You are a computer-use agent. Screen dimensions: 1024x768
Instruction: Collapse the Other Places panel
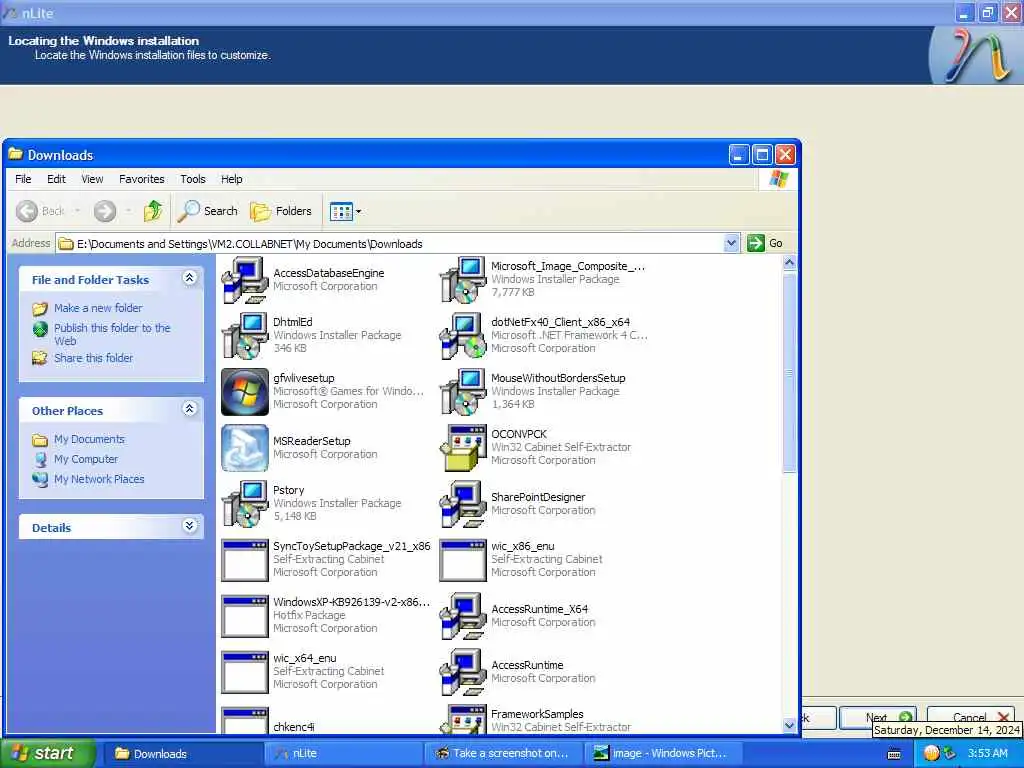click(x=189, y=409)
